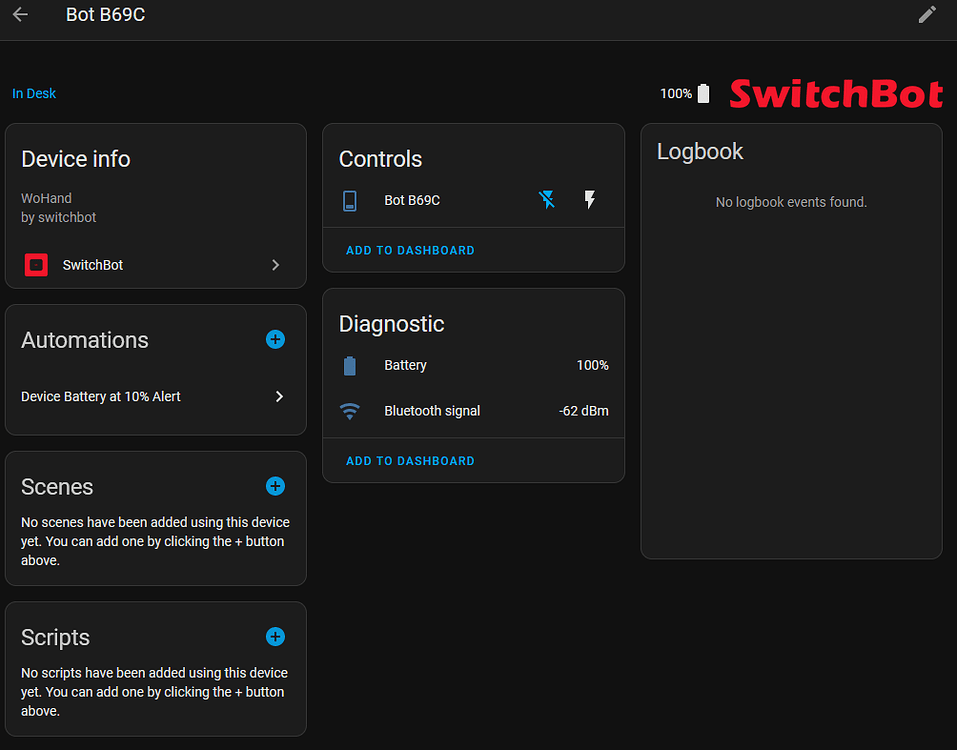This screenshot has height=750, width=957.
Task: Open the In Desk area link
Action: click(x=34, y=93)
